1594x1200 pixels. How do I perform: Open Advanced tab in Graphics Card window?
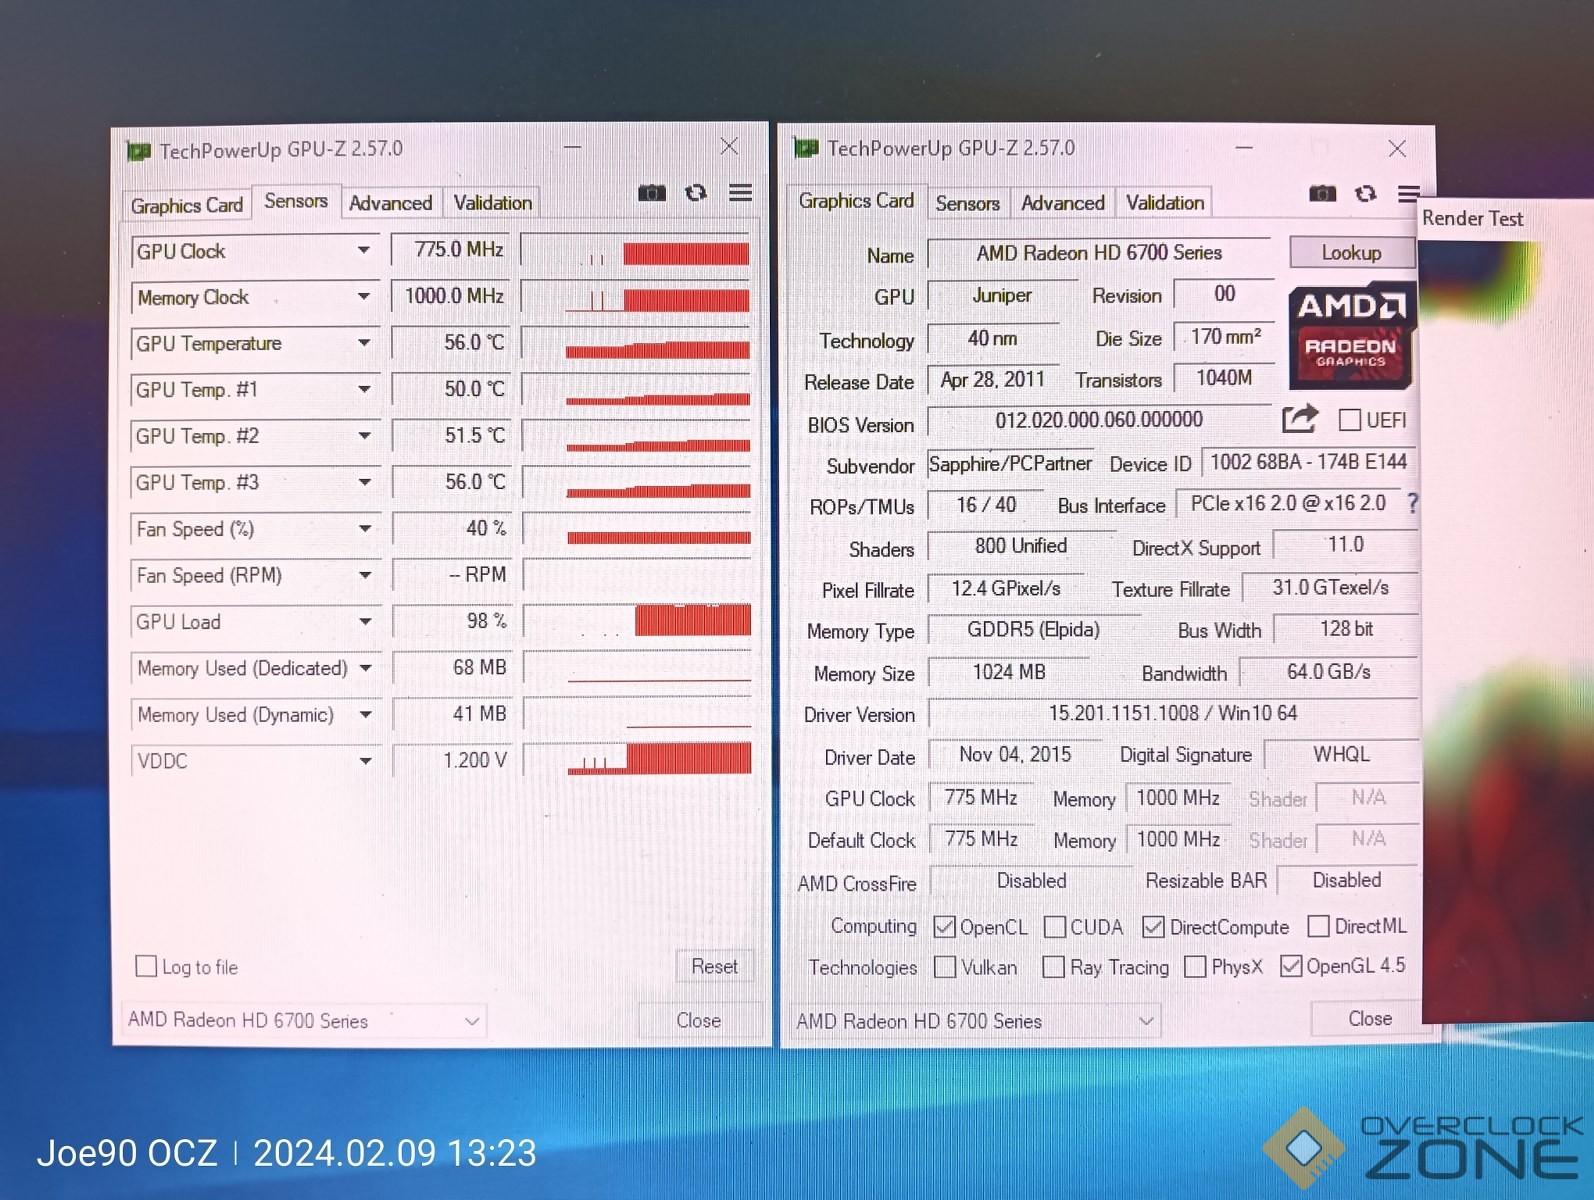pyautogui.click(x=1063, y=203)
